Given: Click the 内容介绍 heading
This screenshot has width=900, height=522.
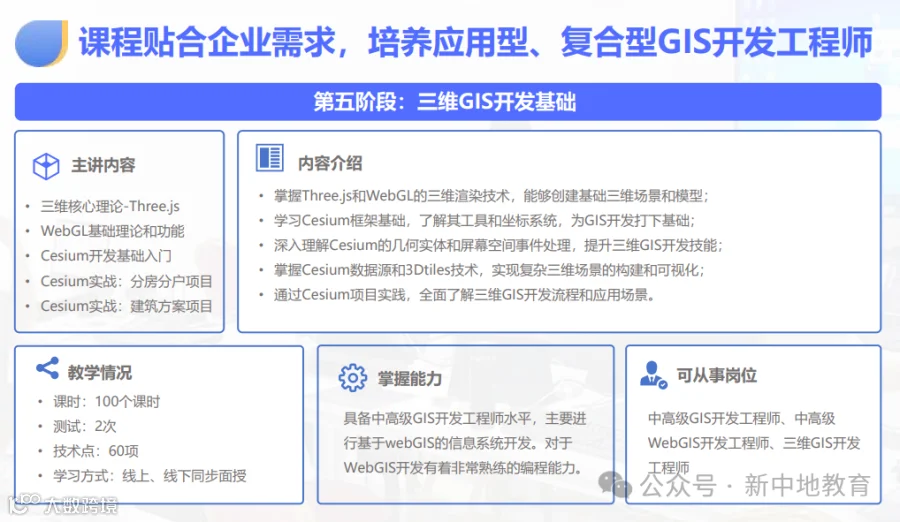Looking at the screenshot, I should 330,163.
